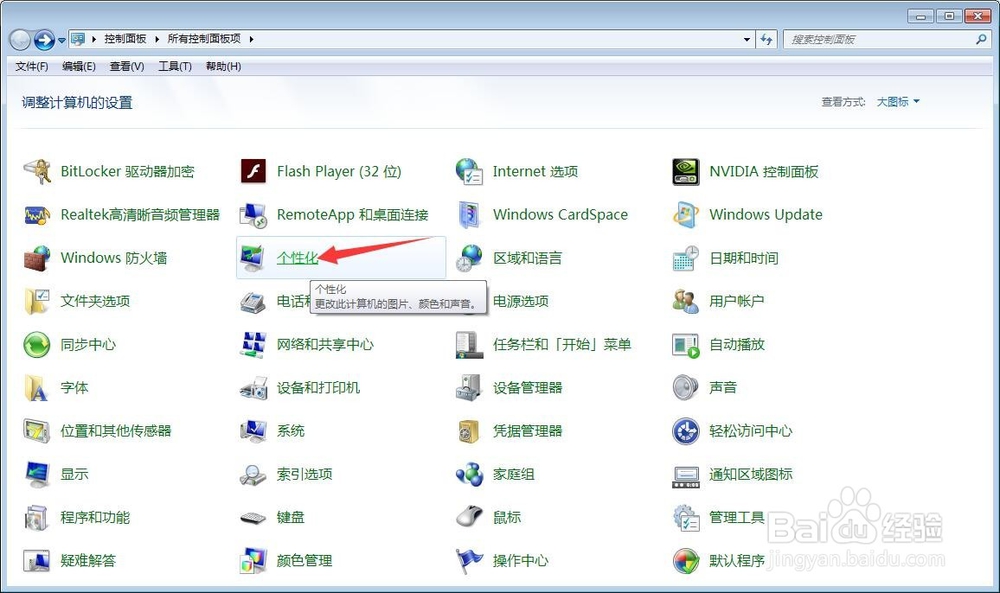Open the 帮助(H) menu
1000x593 pixels.
point(223,66)
